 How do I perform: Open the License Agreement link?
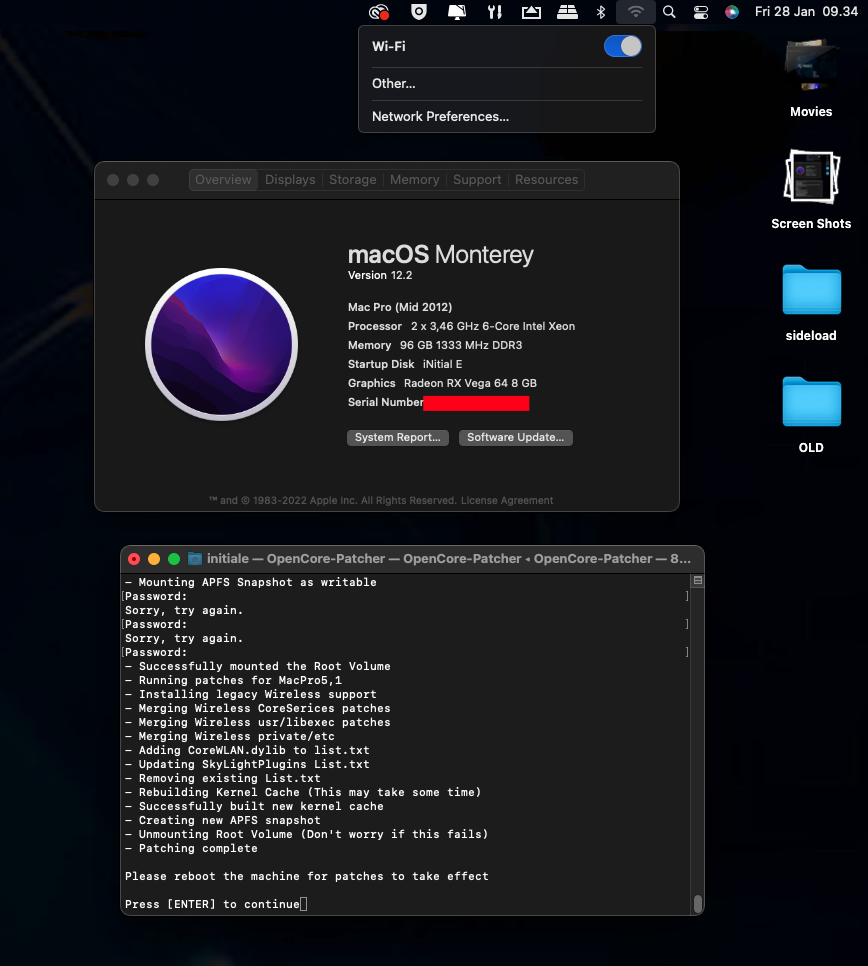point(507,500)
